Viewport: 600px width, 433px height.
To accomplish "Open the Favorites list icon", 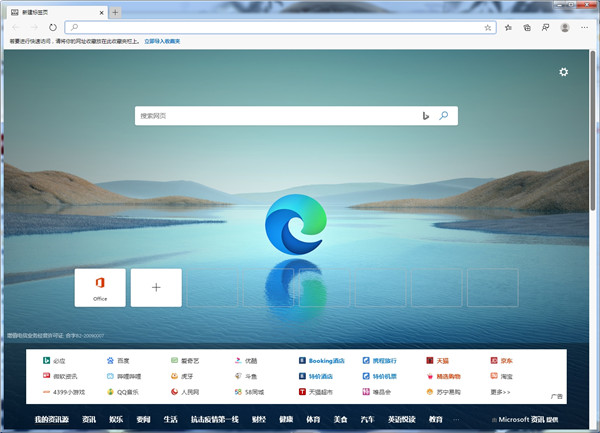I will click(510, 27).
